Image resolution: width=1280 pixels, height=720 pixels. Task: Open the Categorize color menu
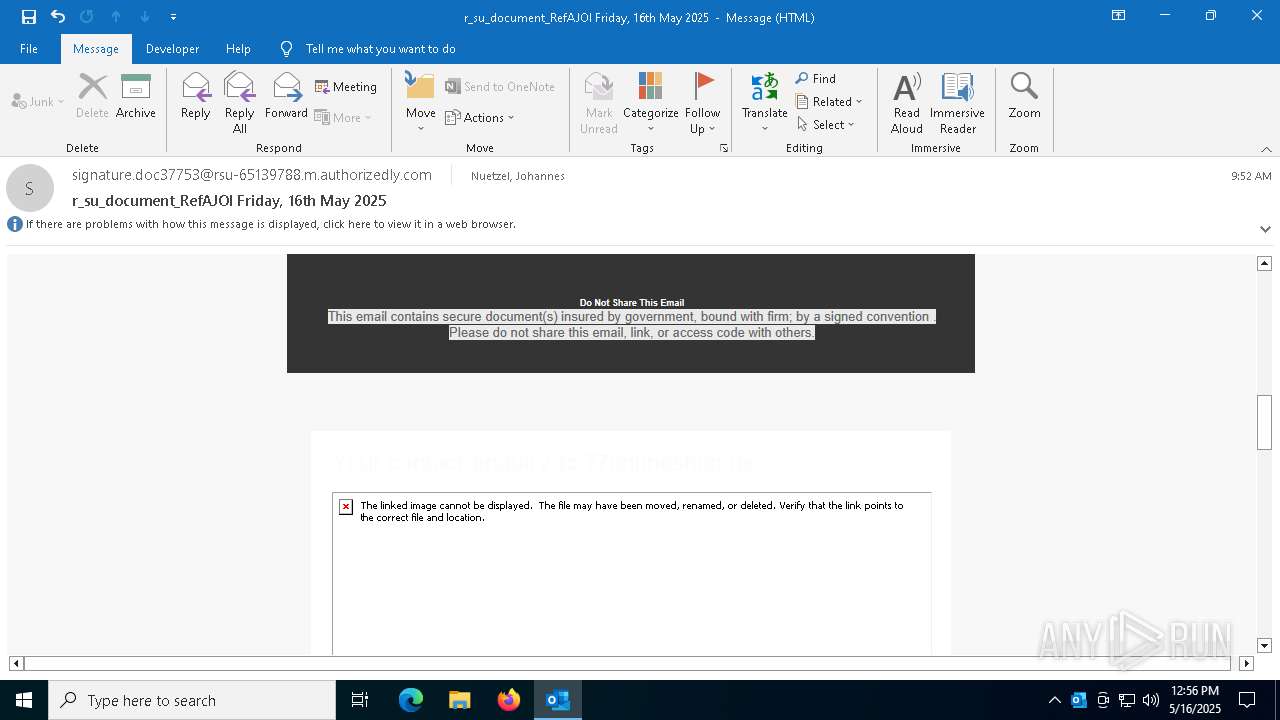tap(651, 102)
